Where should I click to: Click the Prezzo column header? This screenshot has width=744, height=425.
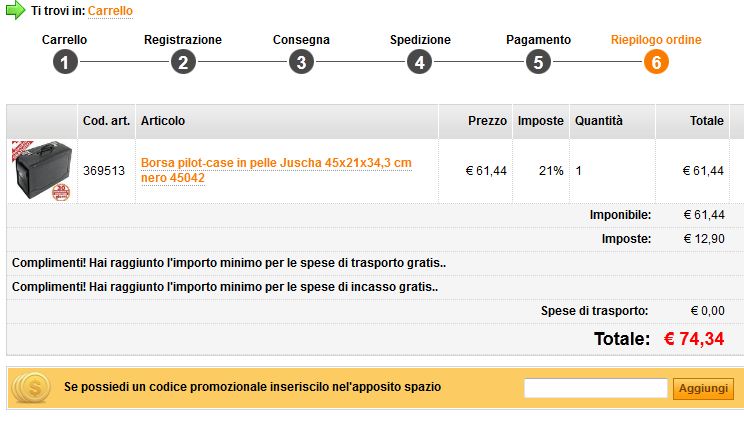pos(487,121)
